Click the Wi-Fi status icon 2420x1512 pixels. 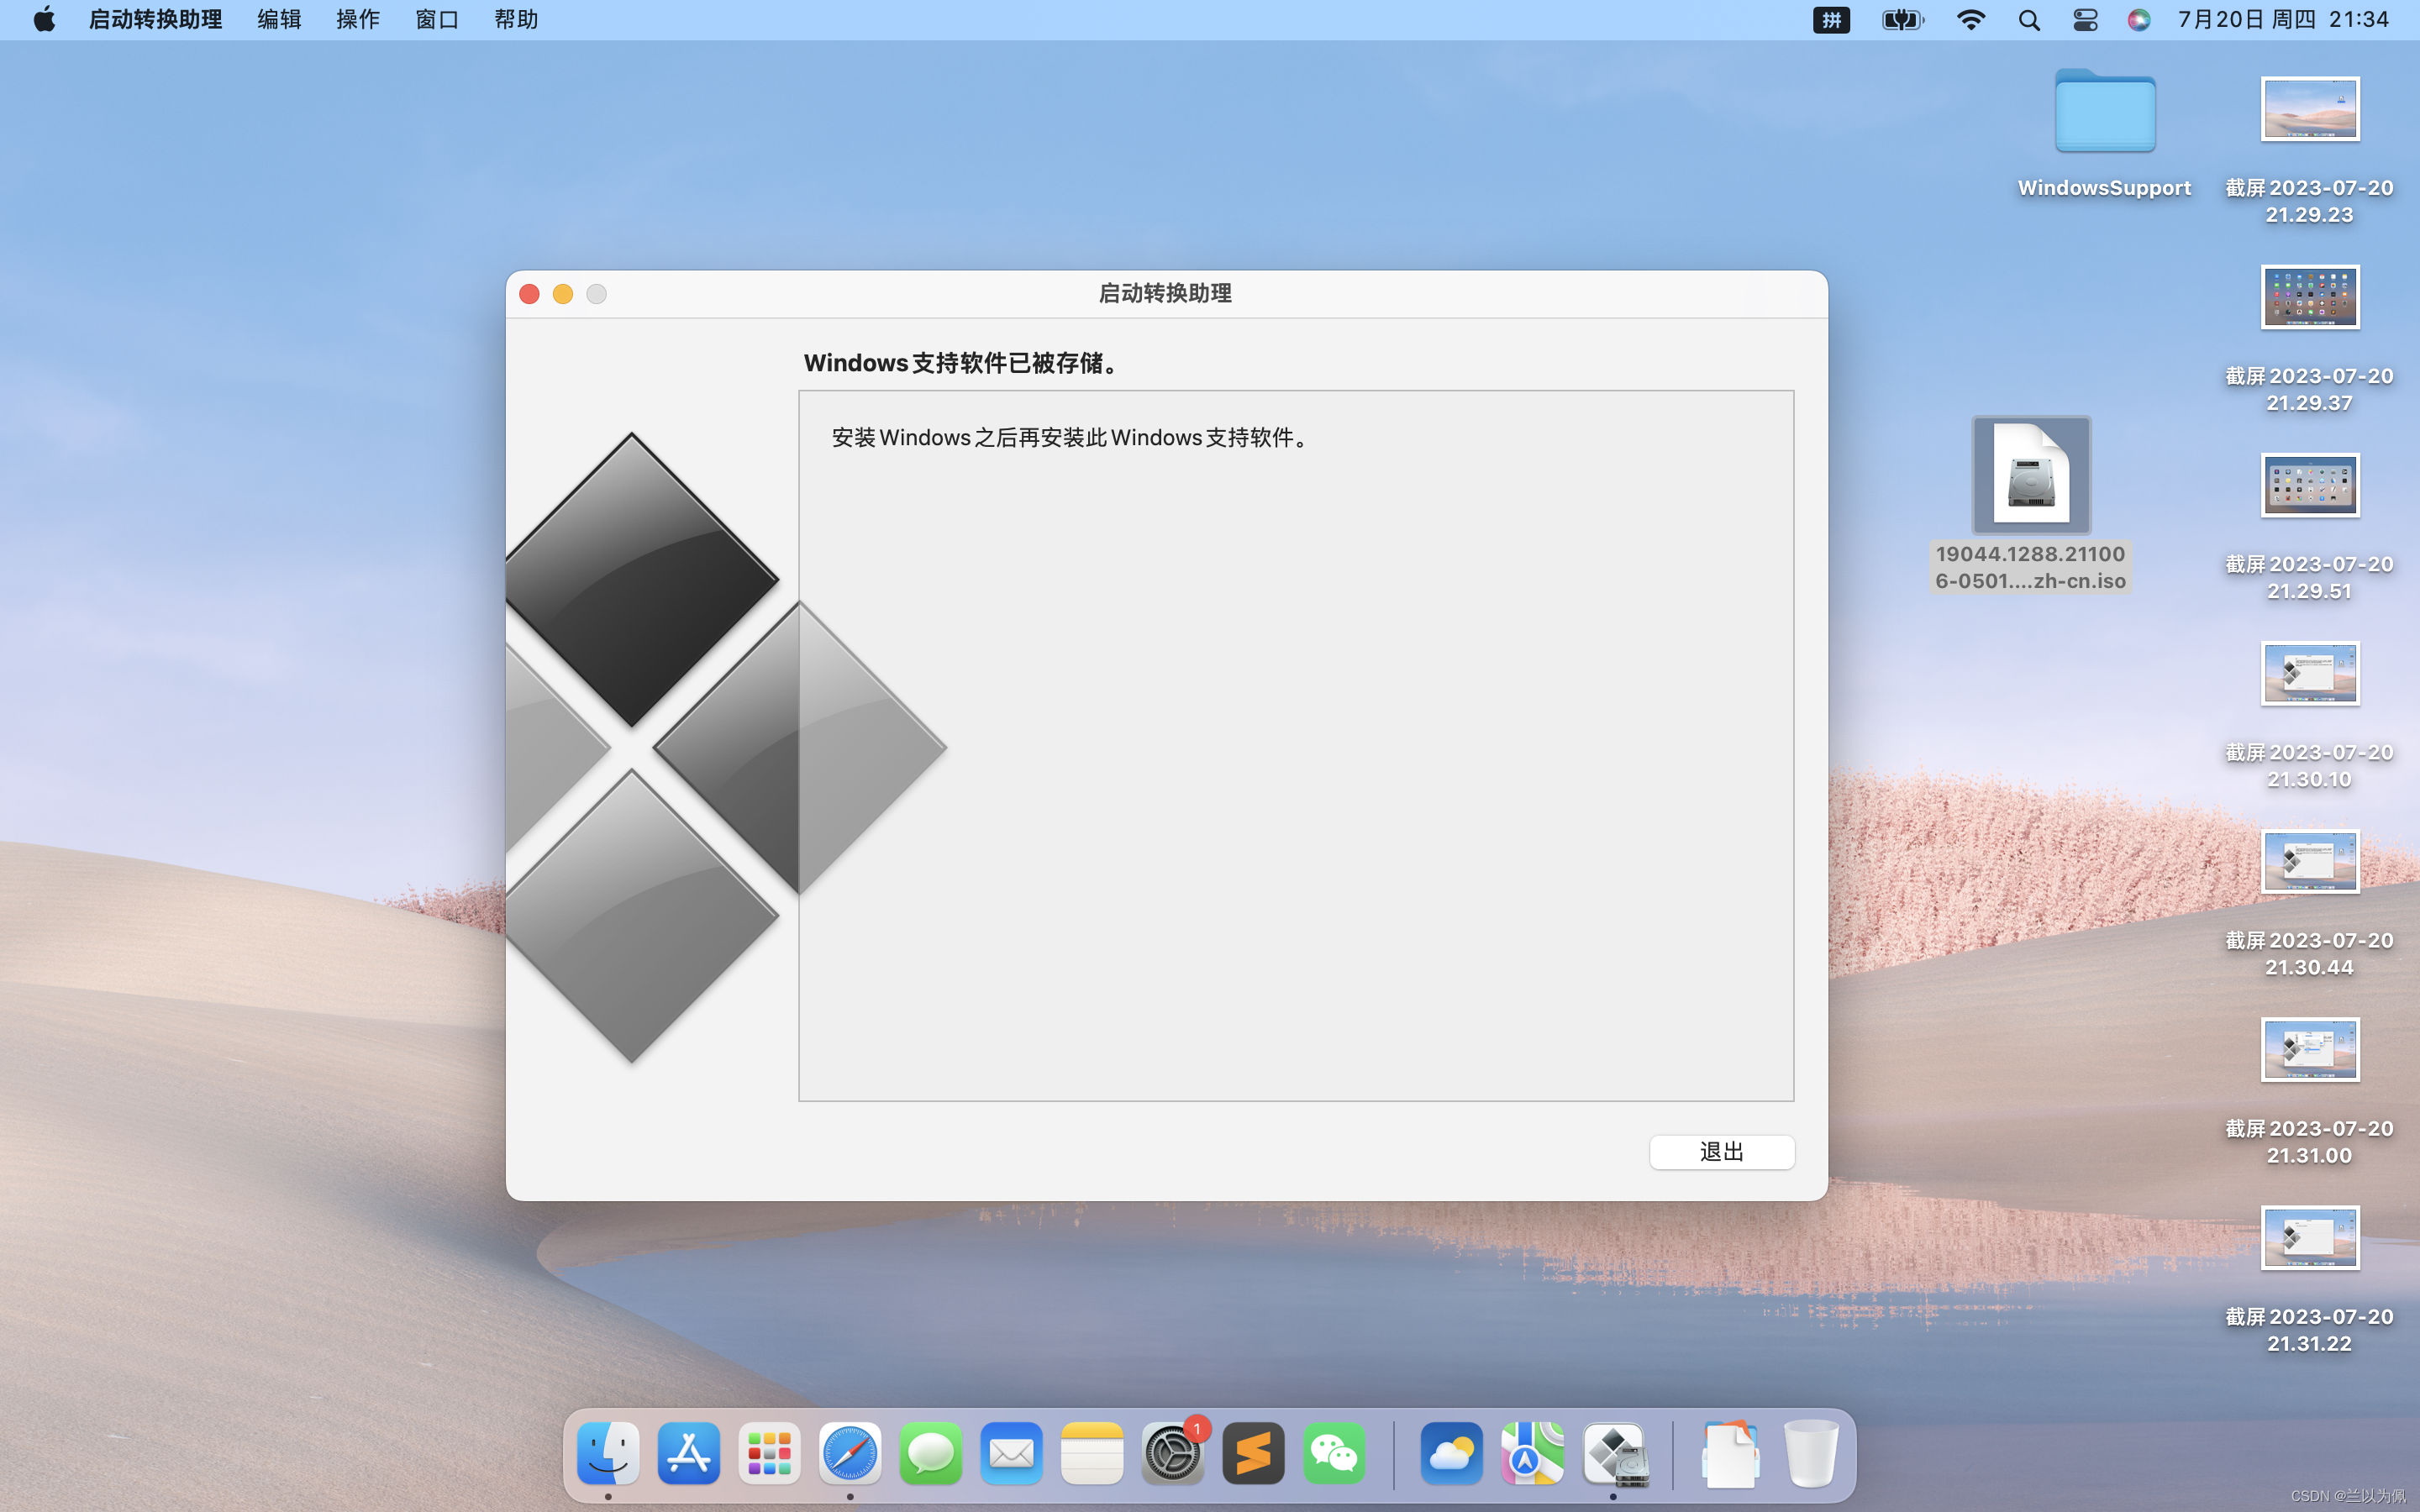click(x=1970, y=20)
